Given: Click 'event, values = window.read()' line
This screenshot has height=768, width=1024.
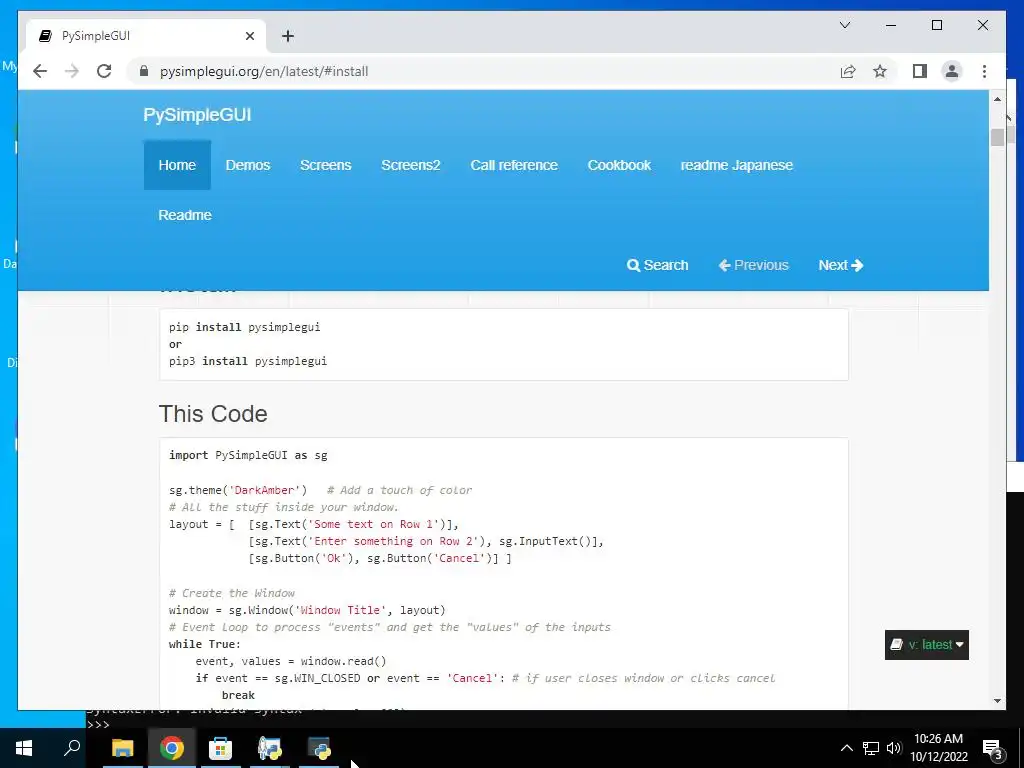Looking at the screenshot, I should click(291, 661).
